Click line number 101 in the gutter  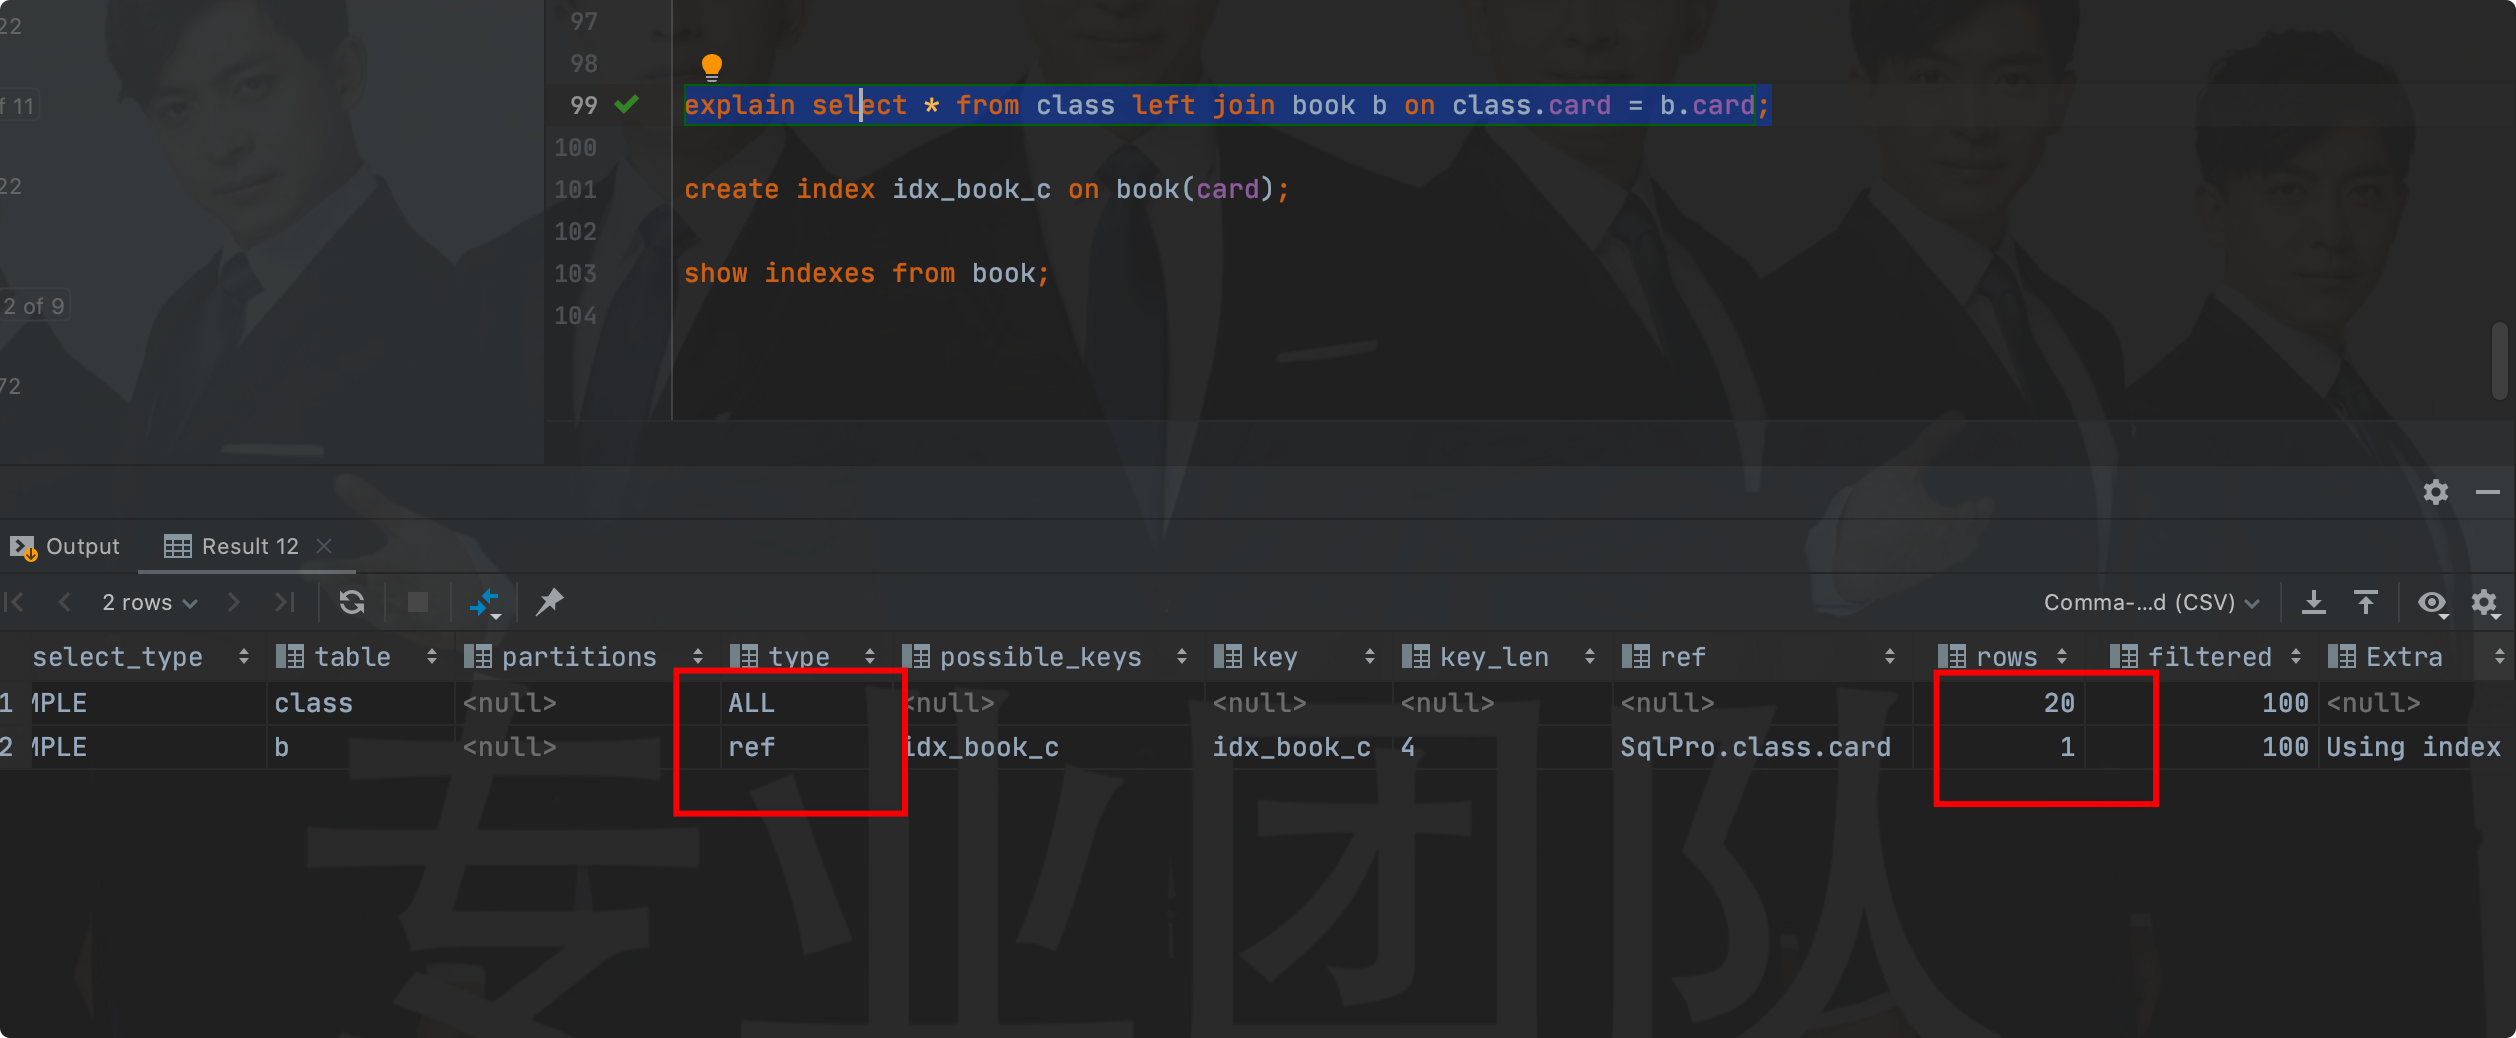point(576,189)
